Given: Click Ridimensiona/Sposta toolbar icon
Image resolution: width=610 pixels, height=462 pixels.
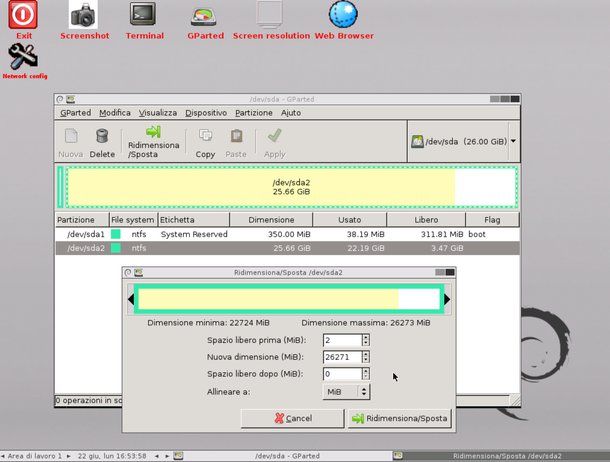Looking at the screenshot, I should click(x=154, y=141).
